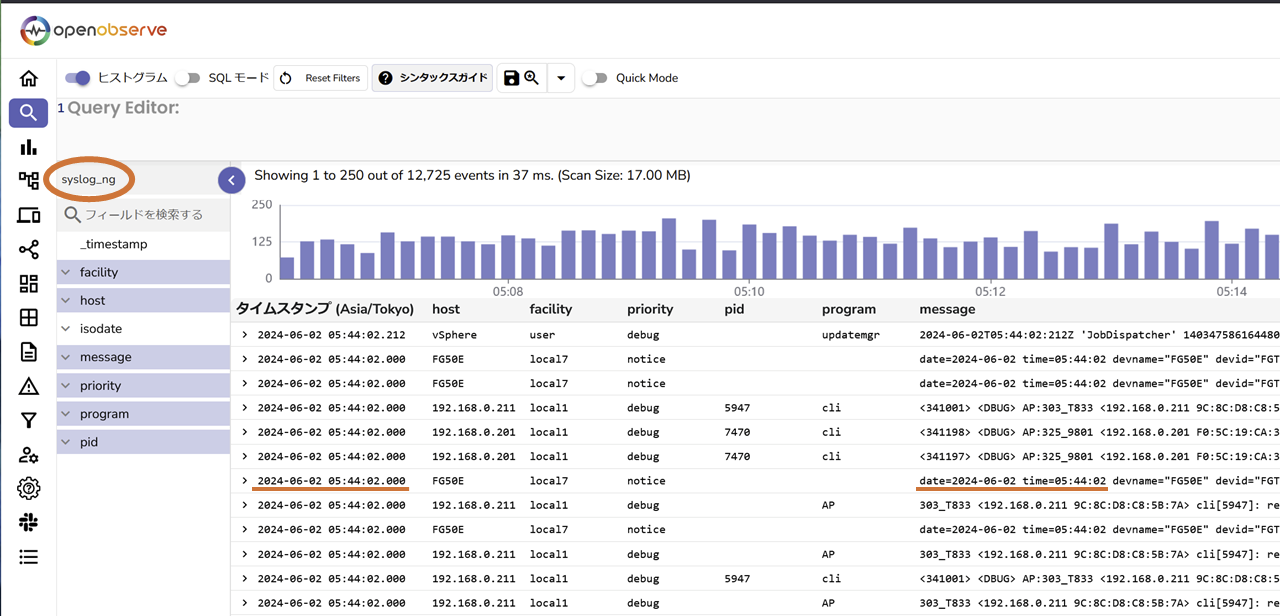This screenshot has height=616, width=1280.
Task: Open the Metrics bar chart icon
Action: pos(28,147)
